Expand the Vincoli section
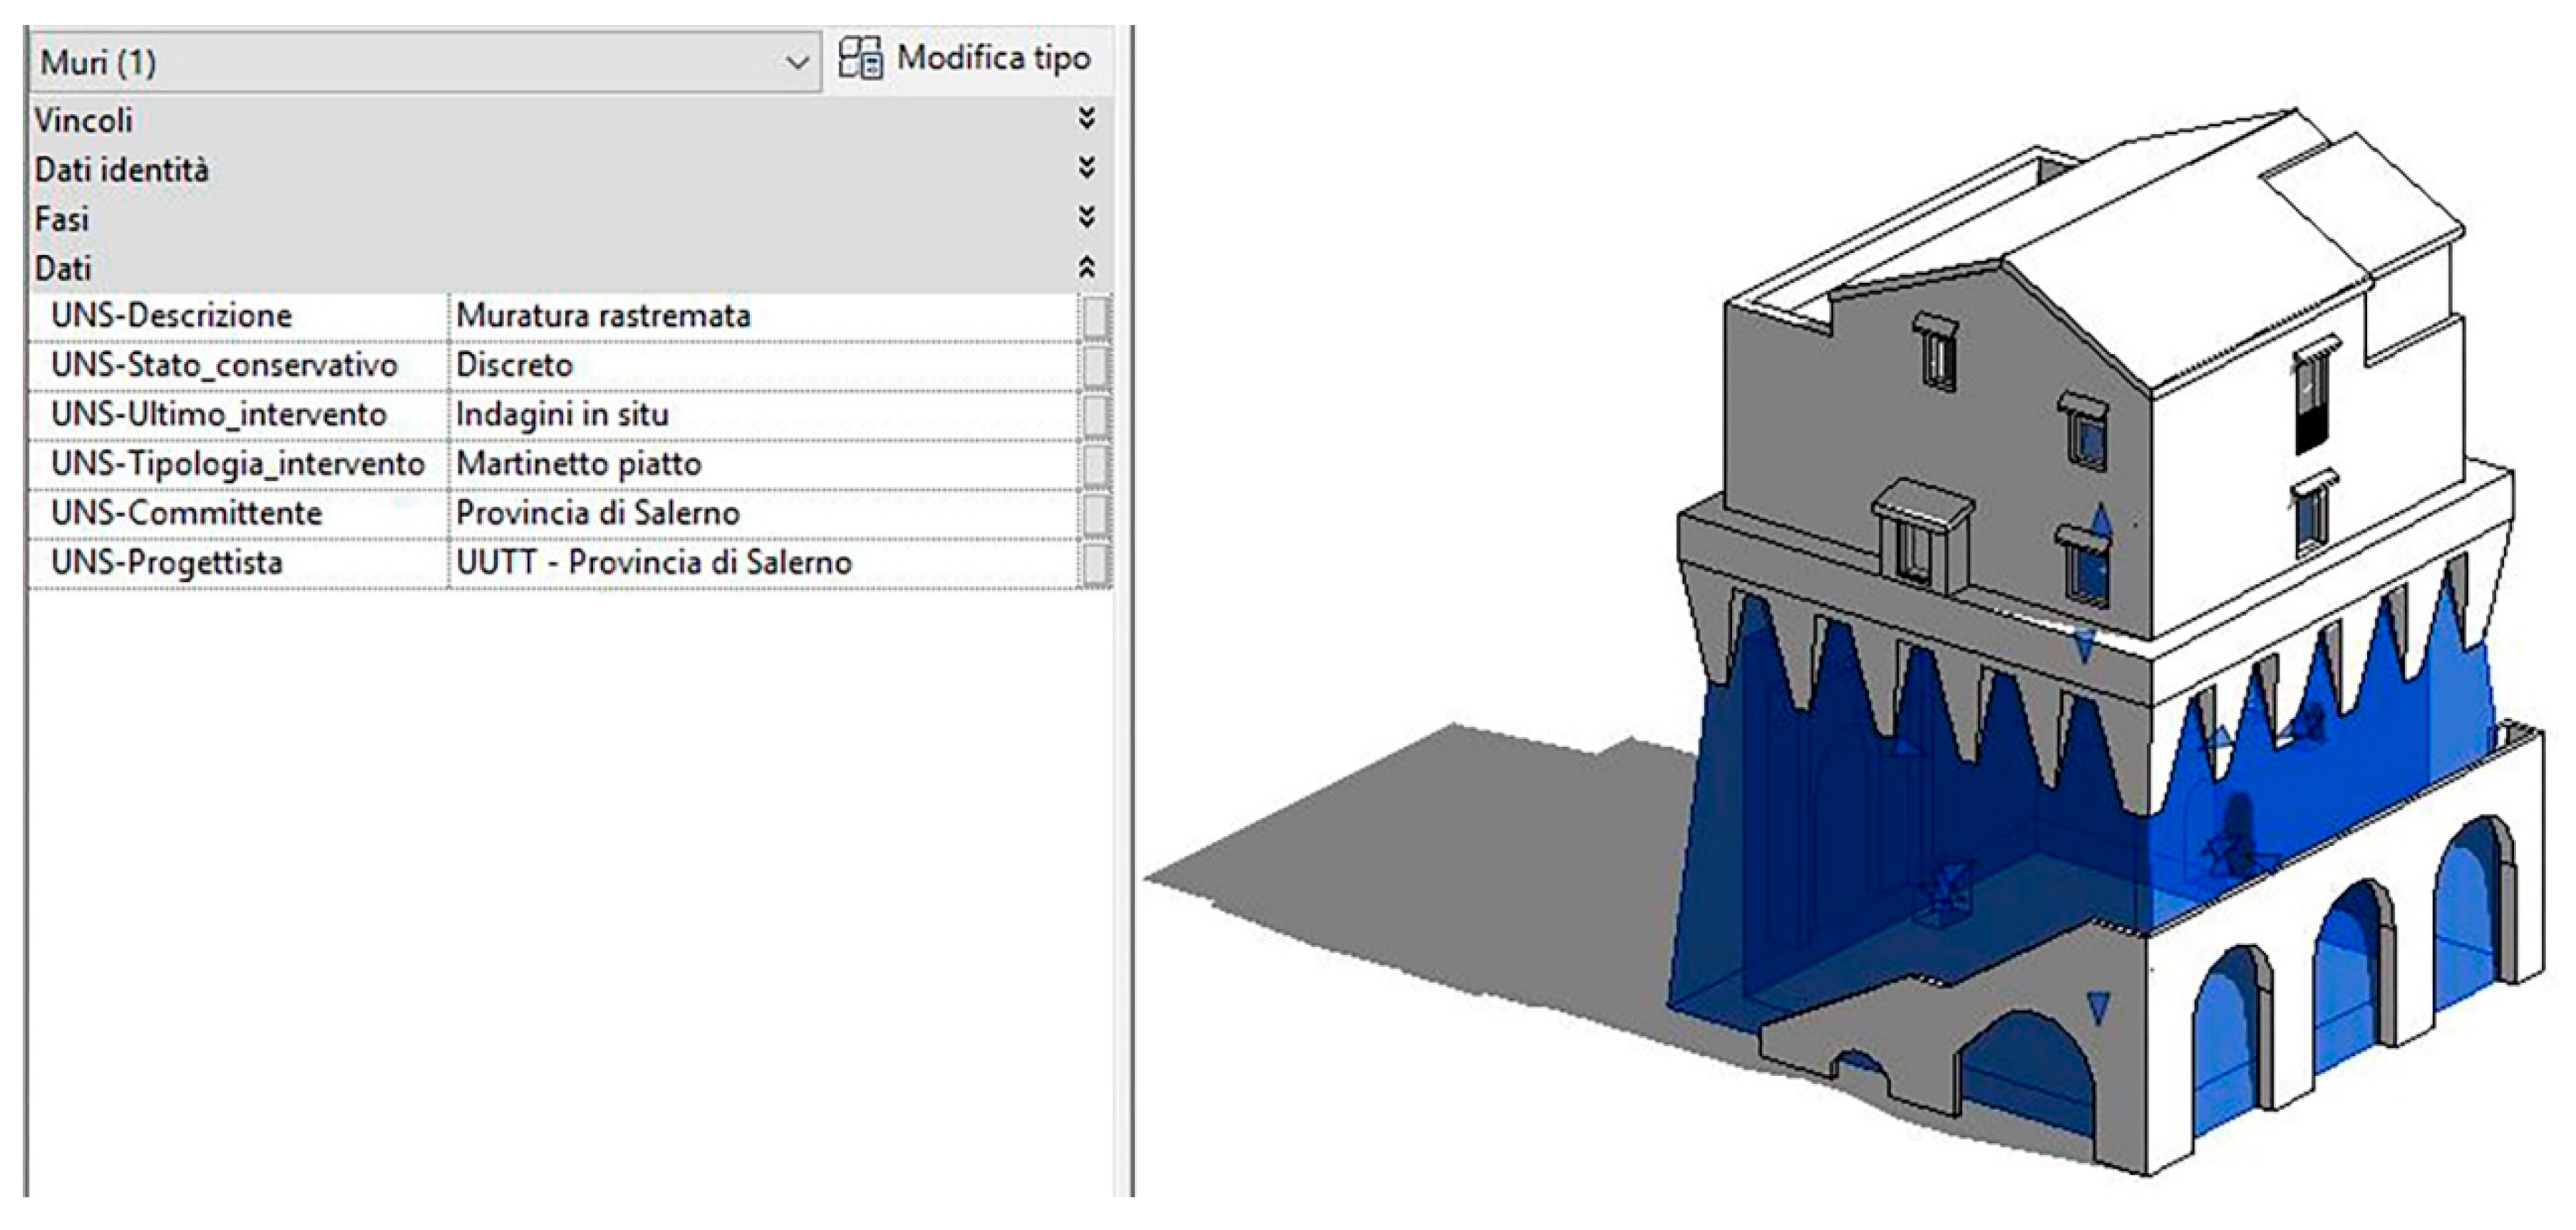The width and height of the screenshot is (2576, 1230). tap(1087, 120)
